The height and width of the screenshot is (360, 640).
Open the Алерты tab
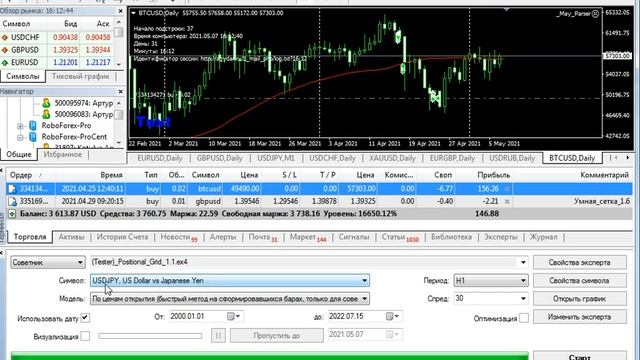coord(223,237)
